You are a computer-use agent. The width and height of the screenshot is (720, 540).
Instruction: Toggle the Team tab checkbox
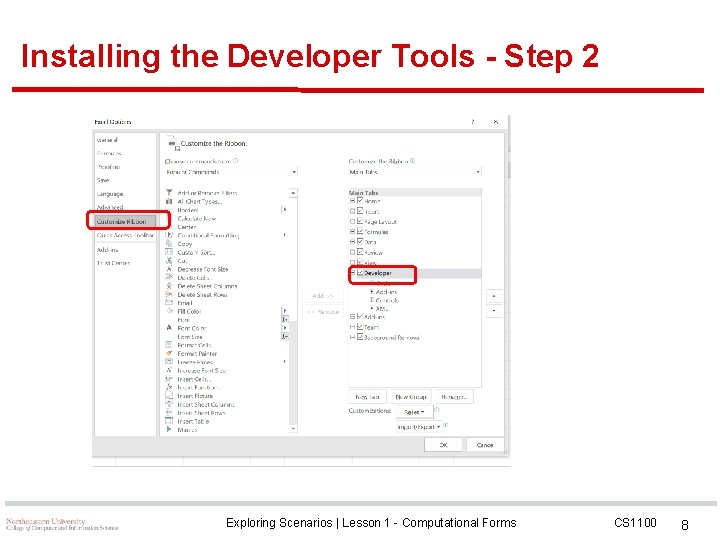tap(360, 326)
